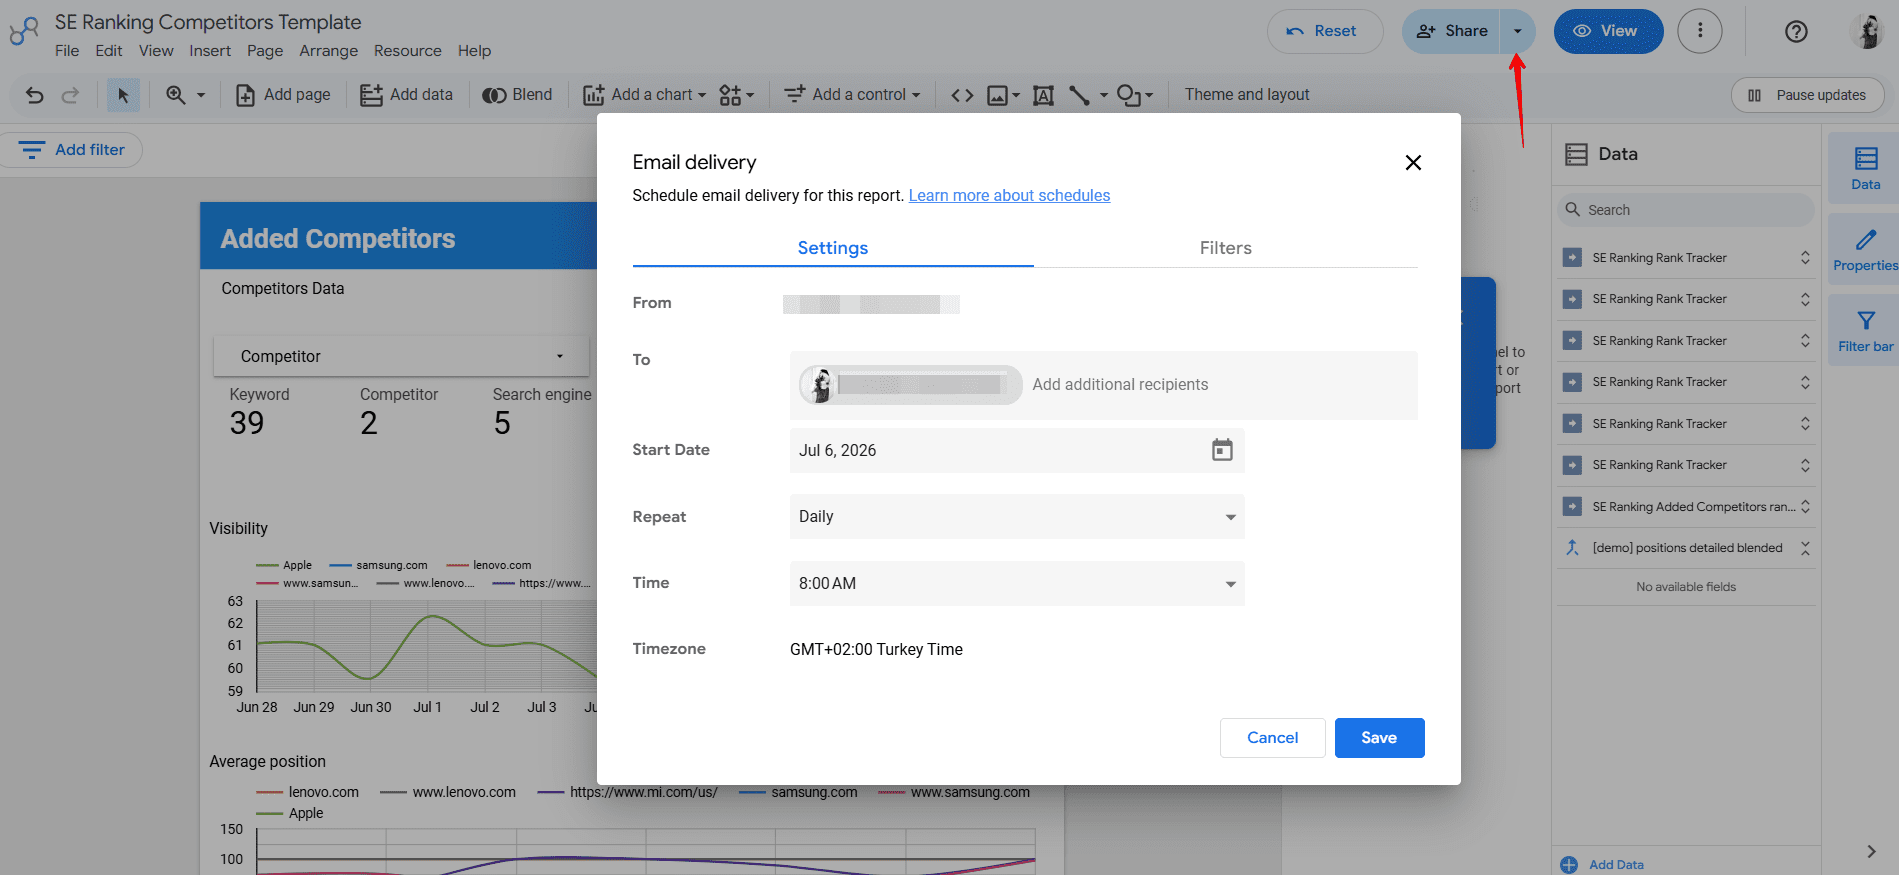The height and width of the screenshot is (875, 1899).
Task: Open the Start Date calendar picker icon
Action: [x=1222, y=450]
